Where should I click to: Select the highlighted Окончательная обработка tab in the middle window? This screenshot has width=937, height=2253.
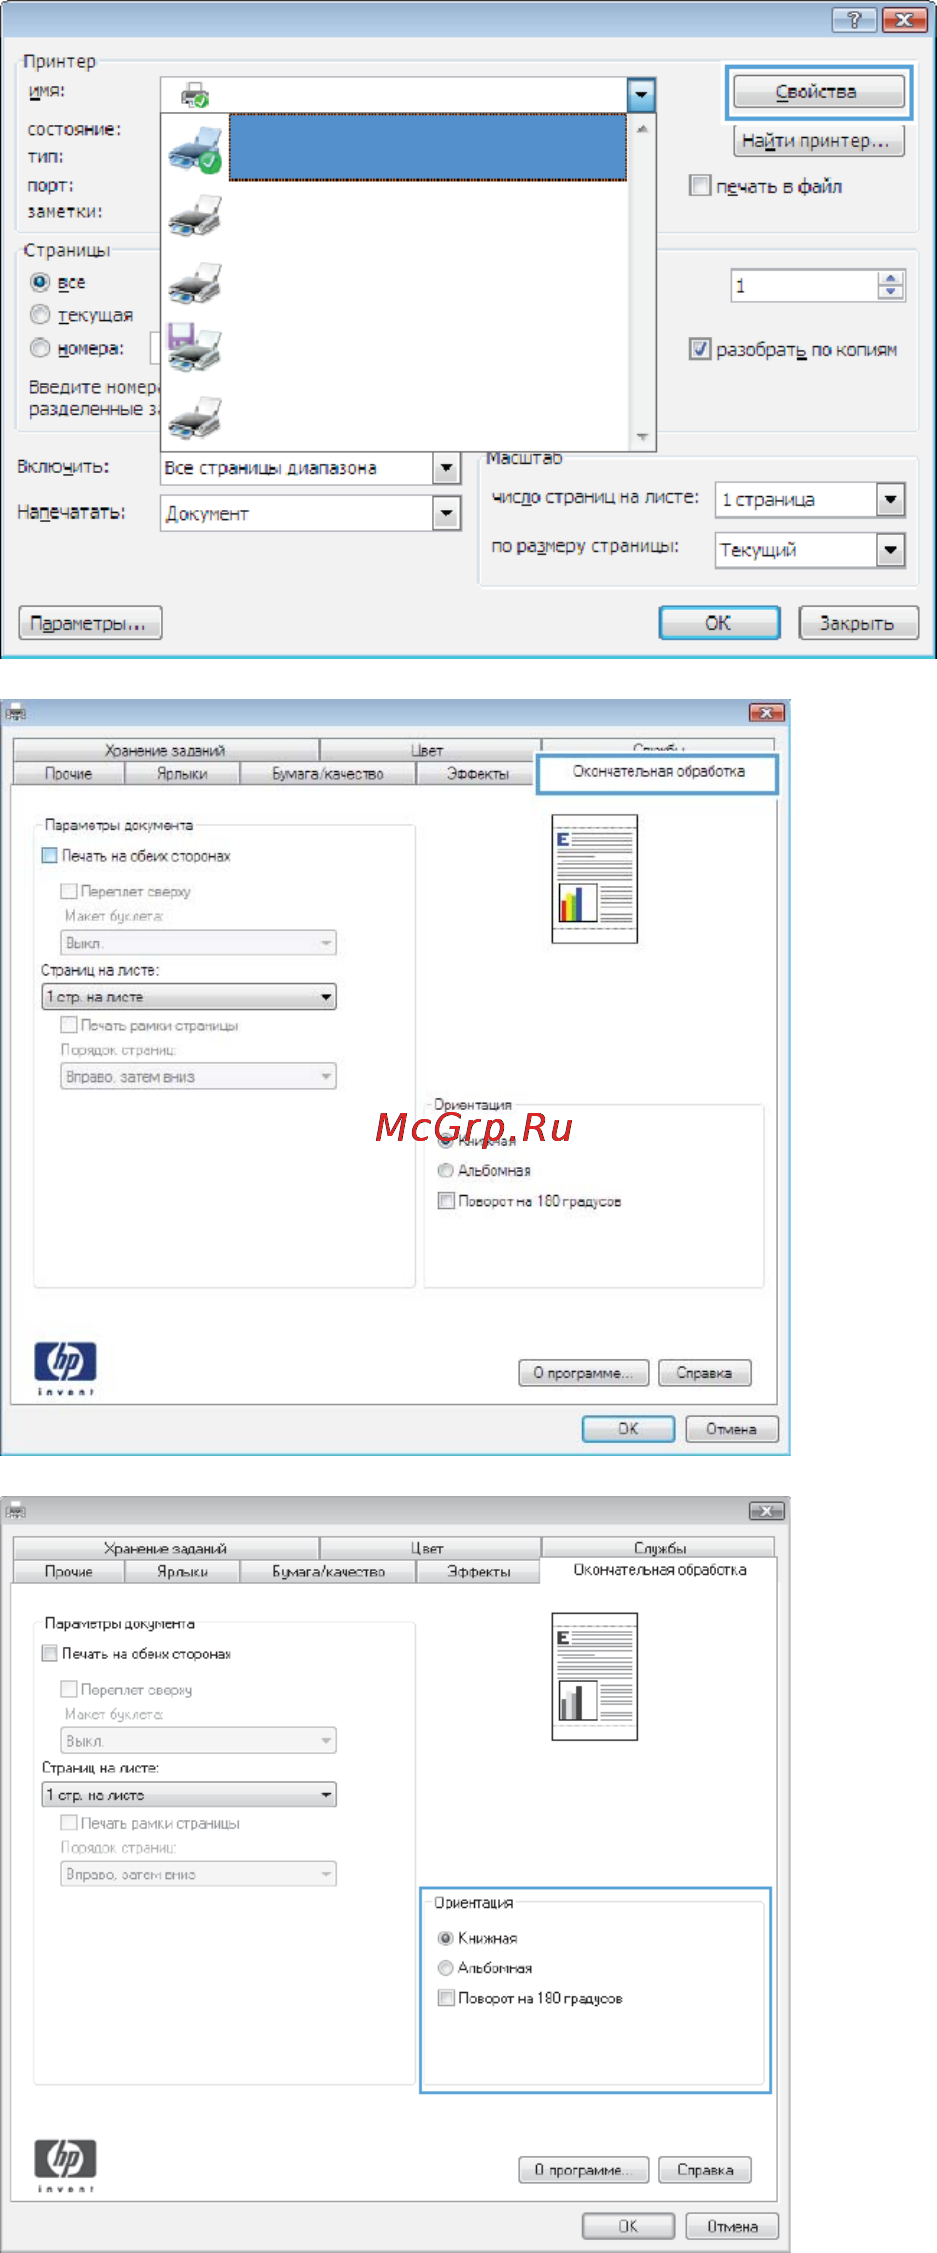tap(658, 771)
